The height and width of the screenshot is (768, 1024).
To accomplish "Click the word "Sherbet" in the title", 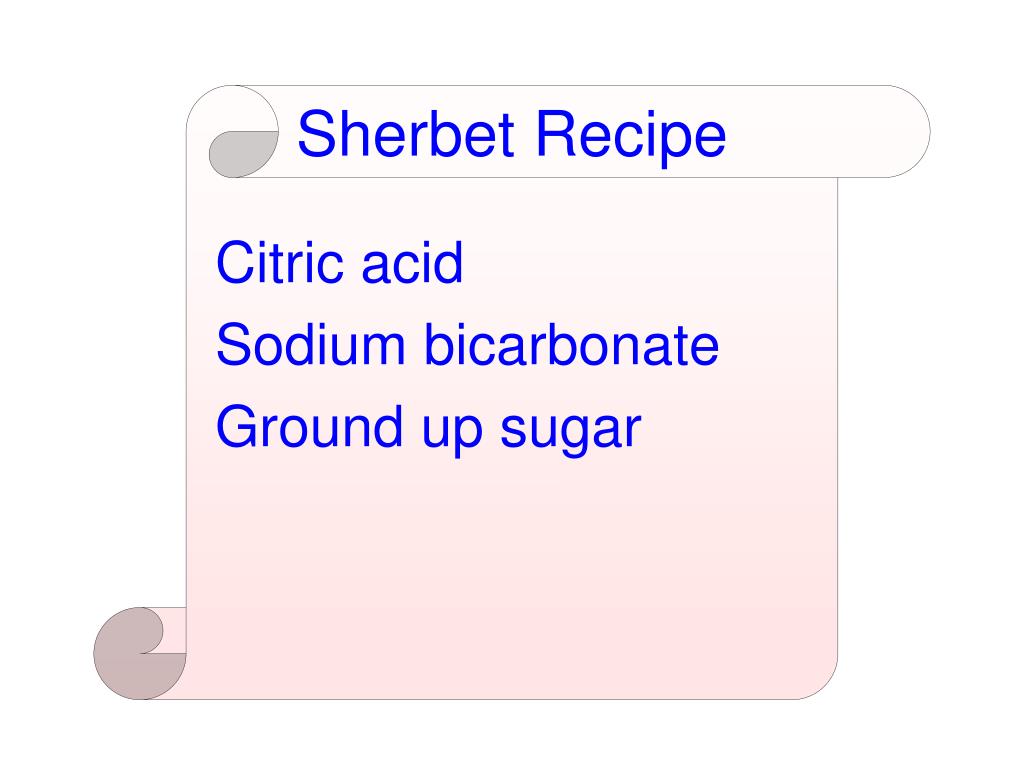I will (x=406, y=134).
